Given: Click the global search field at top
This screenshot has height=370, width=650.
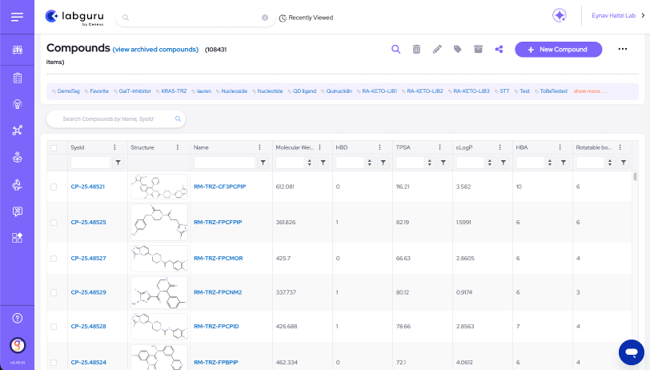Looking at the screenshot, I should click(x=195, y=17).
